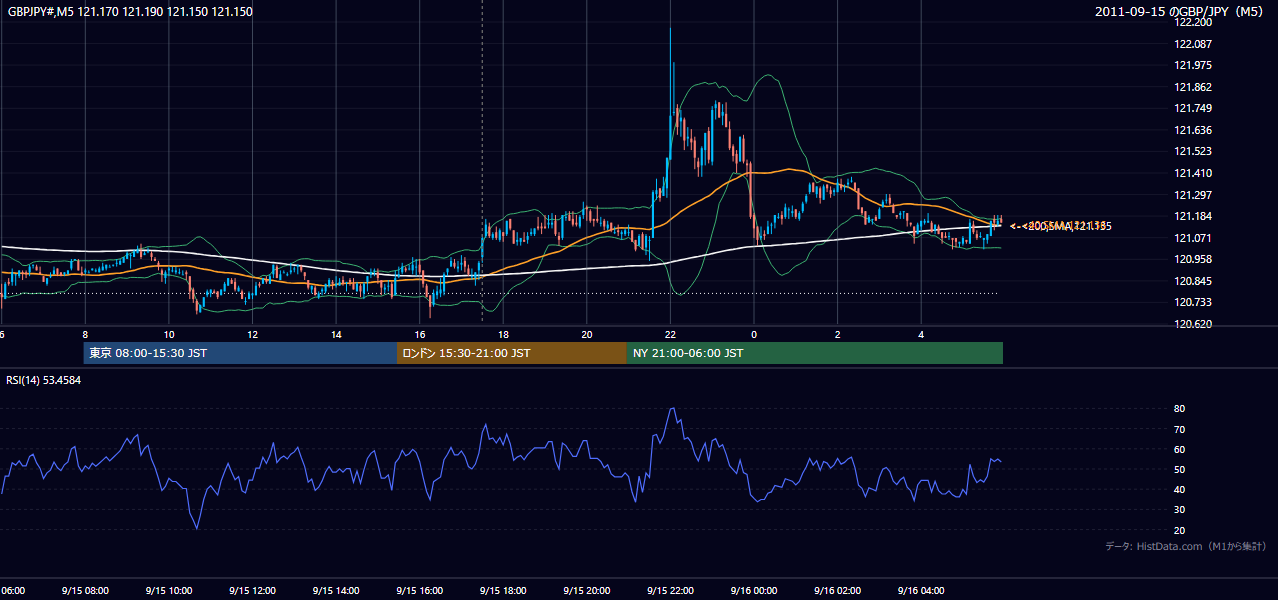Screen dimensions: 1278x600
Task: Select the ロンドン 15:30-21:00 JST session bar
Action: (x=512, y=353)
